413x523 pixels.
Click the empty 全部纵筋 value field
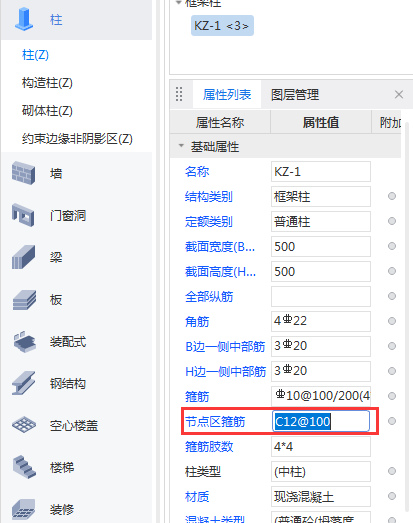(321, 297)
